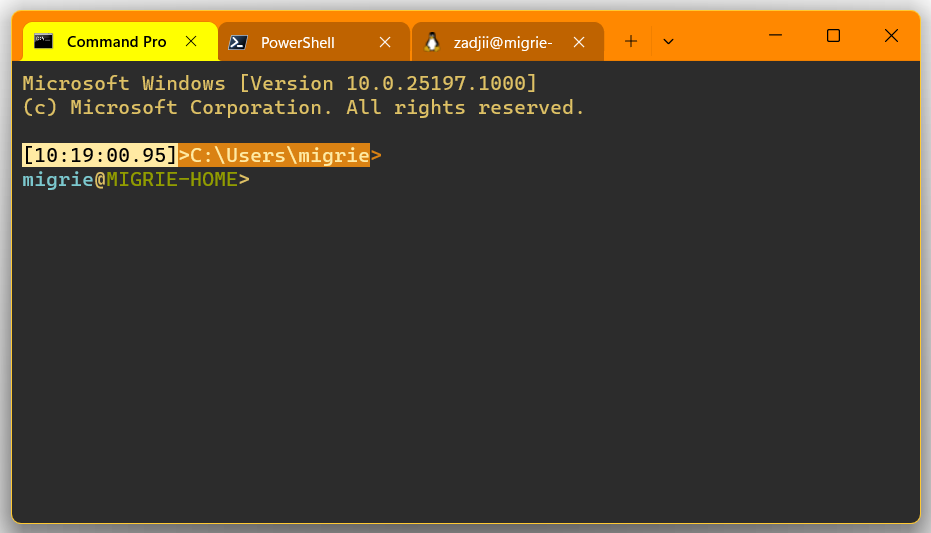Click the Microsoft Corporation copyright line
The image size is (931, 533).
pyautogui.click(x=303, y=107)
